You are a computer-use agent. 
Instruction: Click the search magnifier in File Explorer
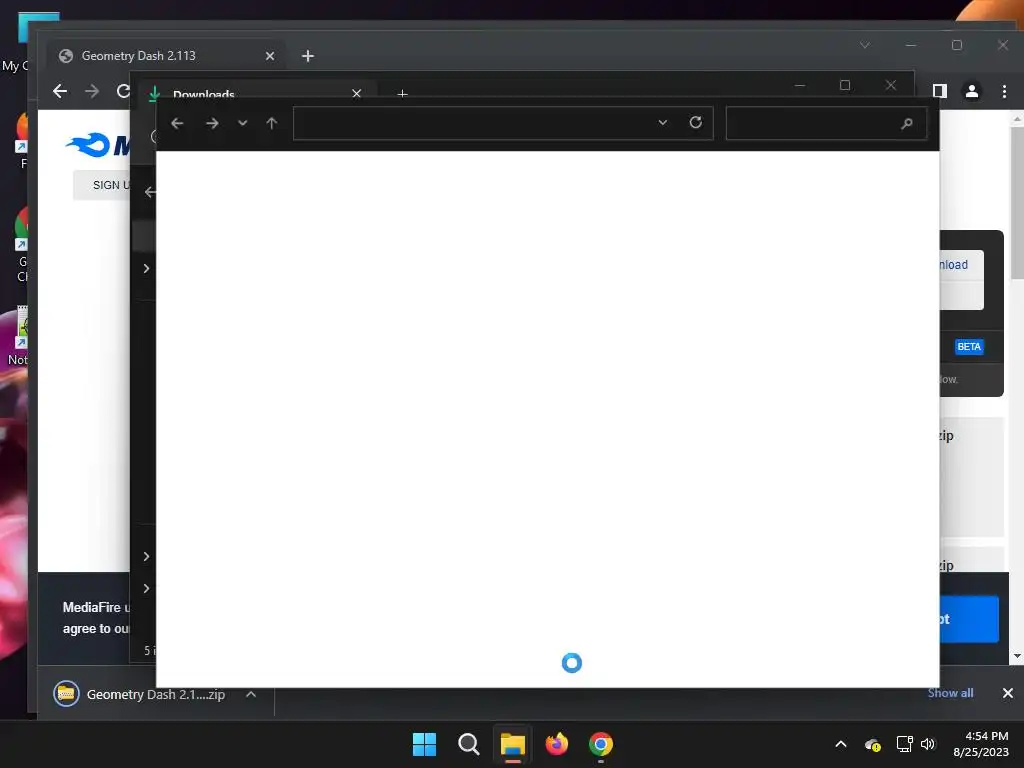tap(906, 123)
